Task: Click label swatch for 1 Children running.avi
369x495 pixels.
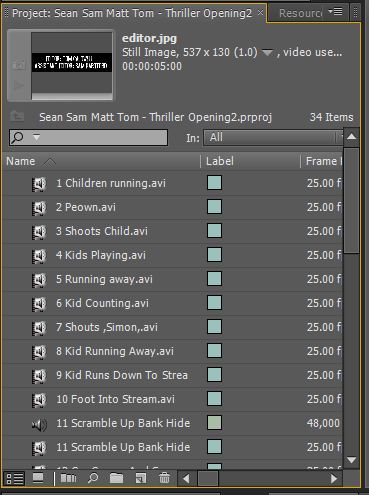Action: [214, 183]
